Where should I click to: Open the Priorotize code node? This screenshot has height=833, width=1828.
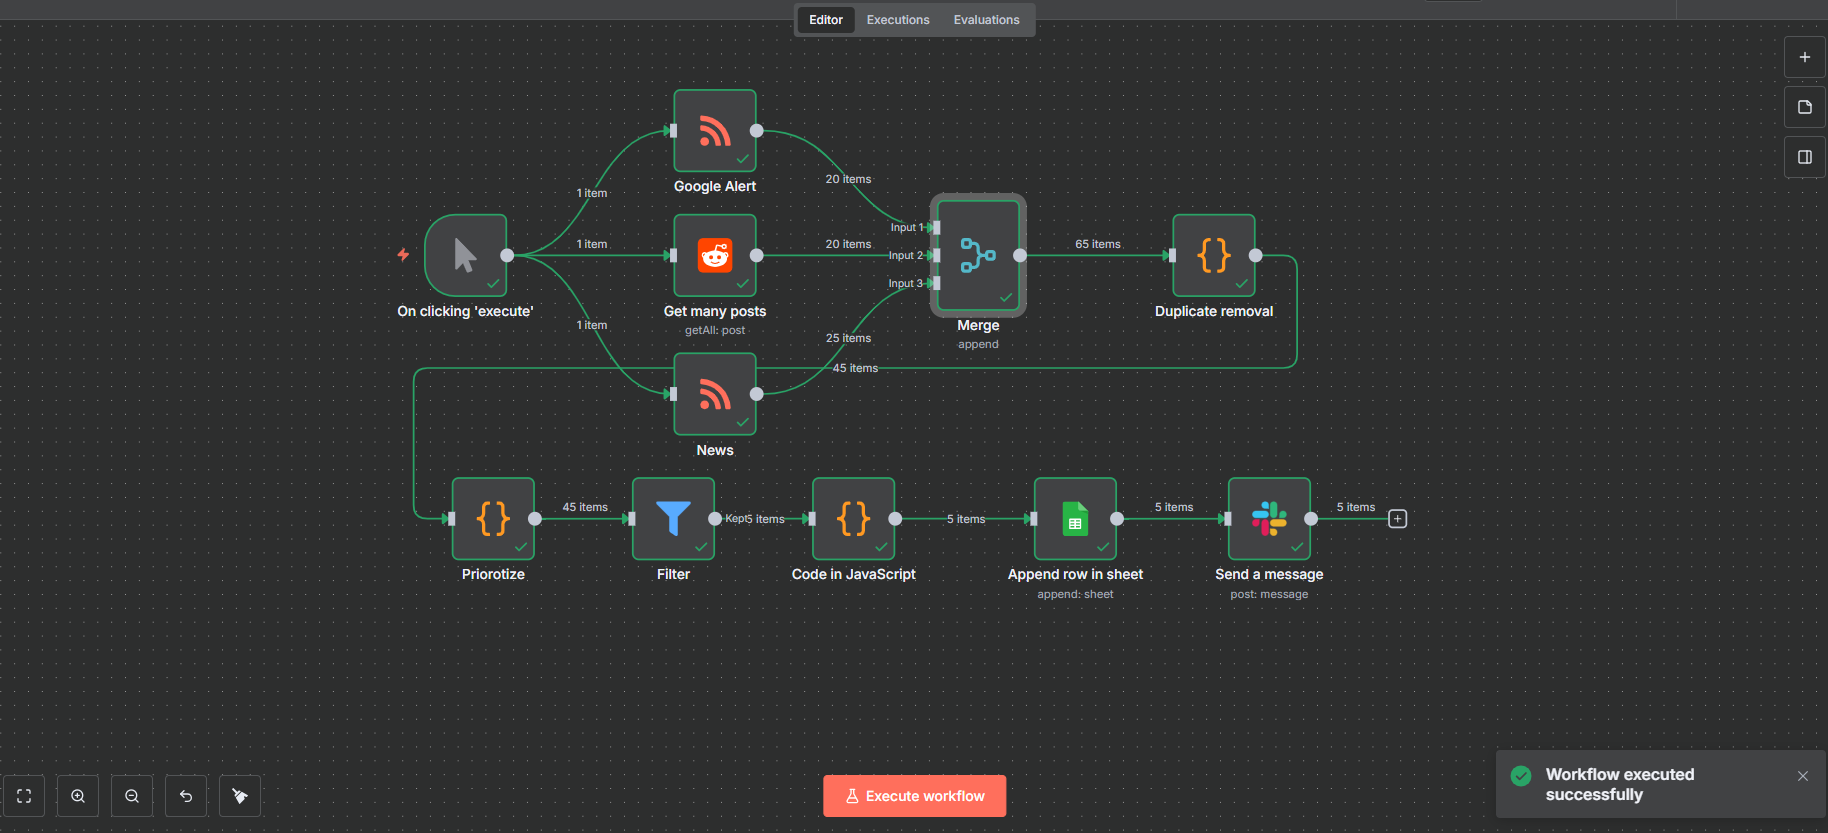[x=493, y=519]
